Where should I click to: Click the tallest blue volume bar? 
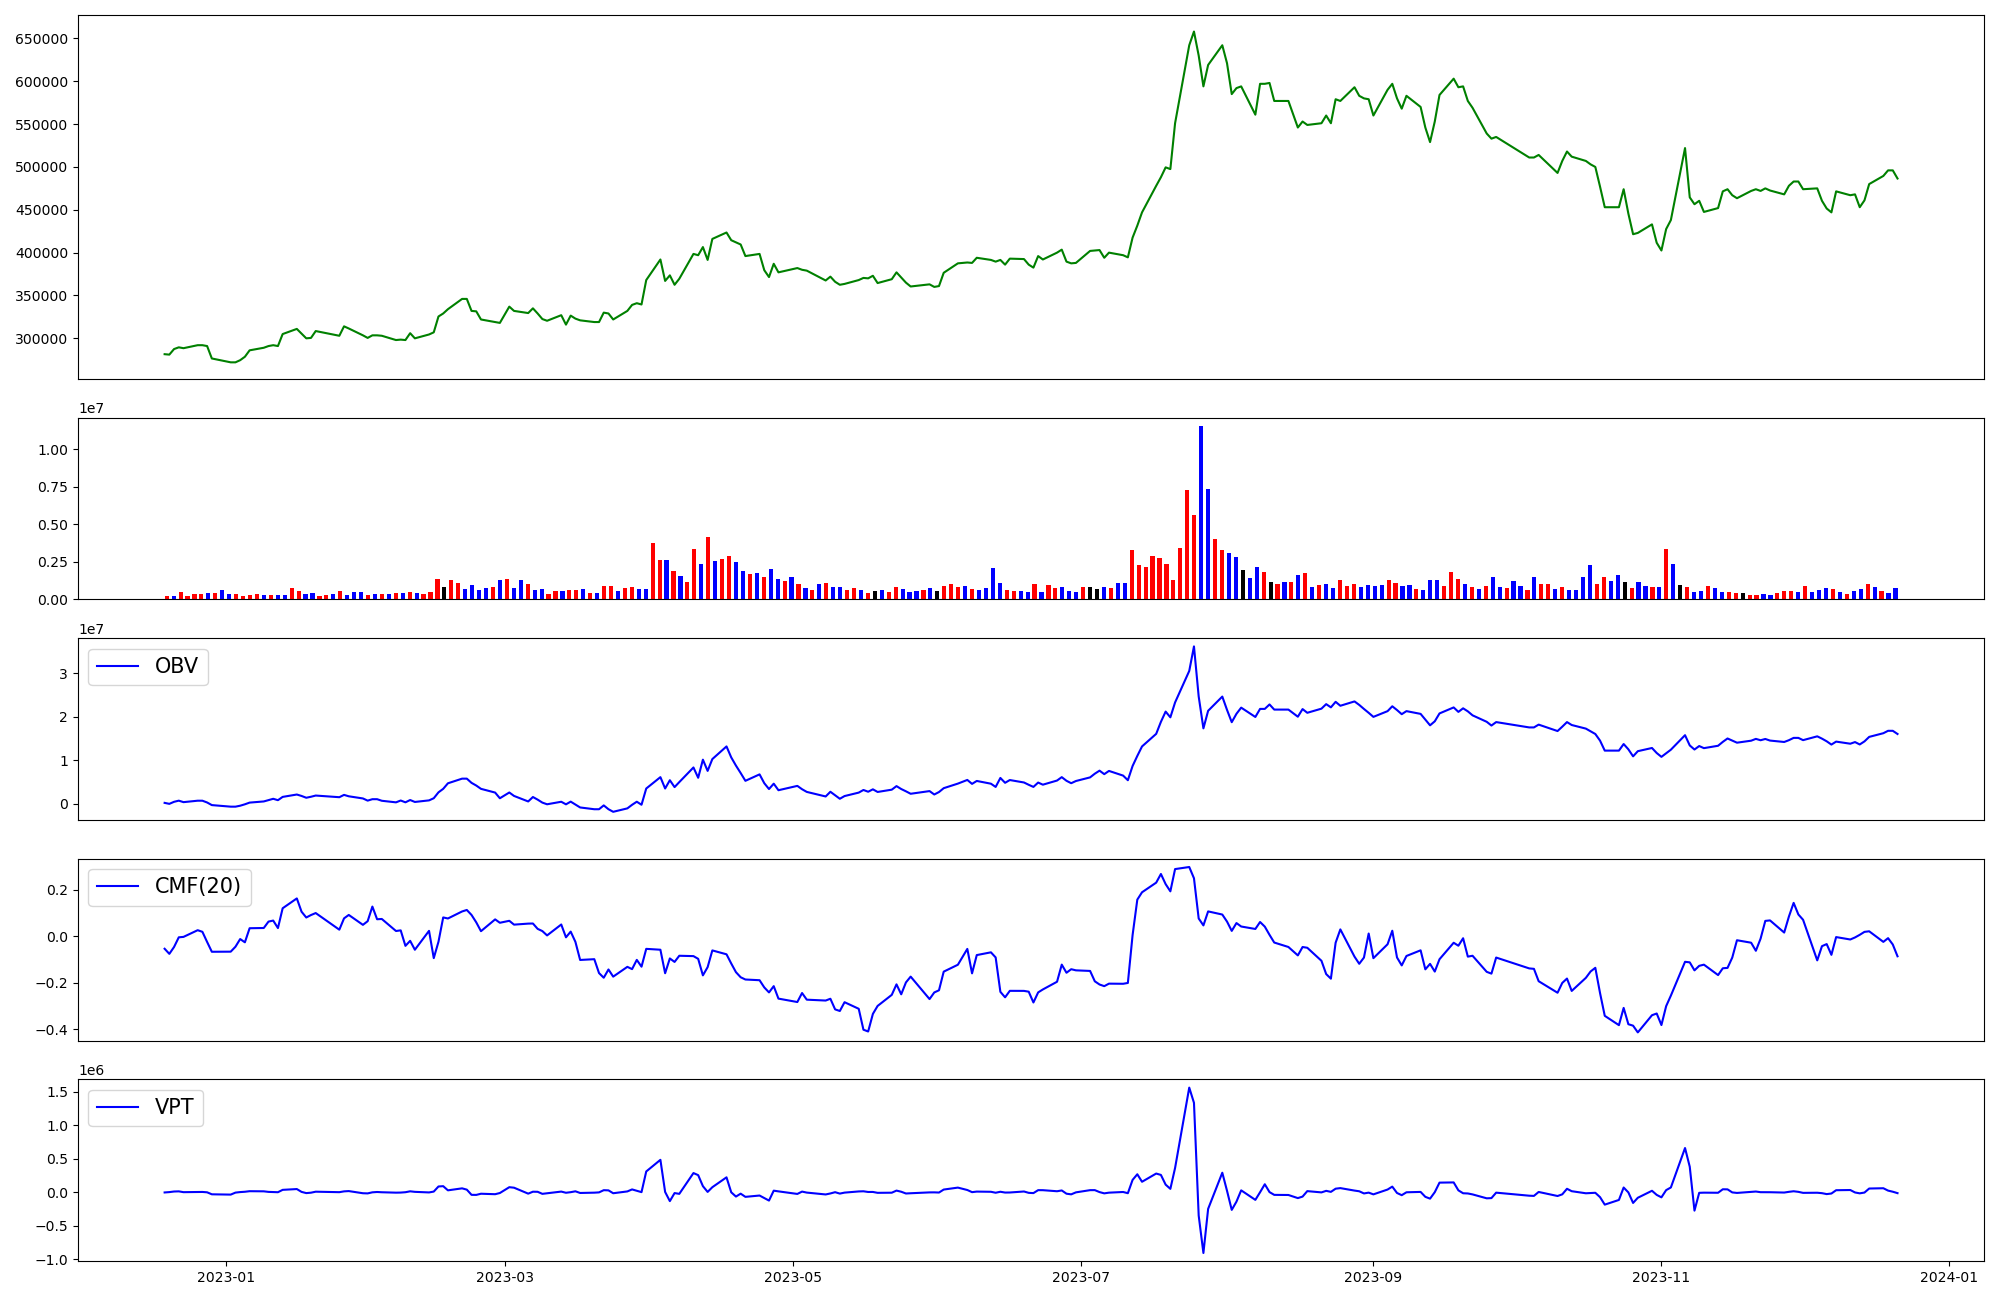(x=1201, y=510)
